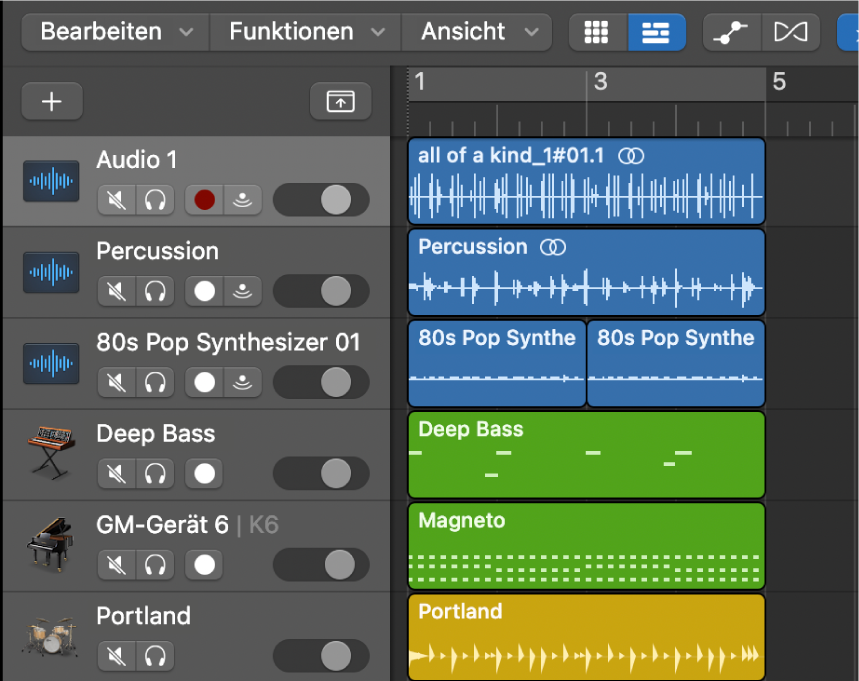Click the duplicate track upload-arrow icon

point(340,101)
